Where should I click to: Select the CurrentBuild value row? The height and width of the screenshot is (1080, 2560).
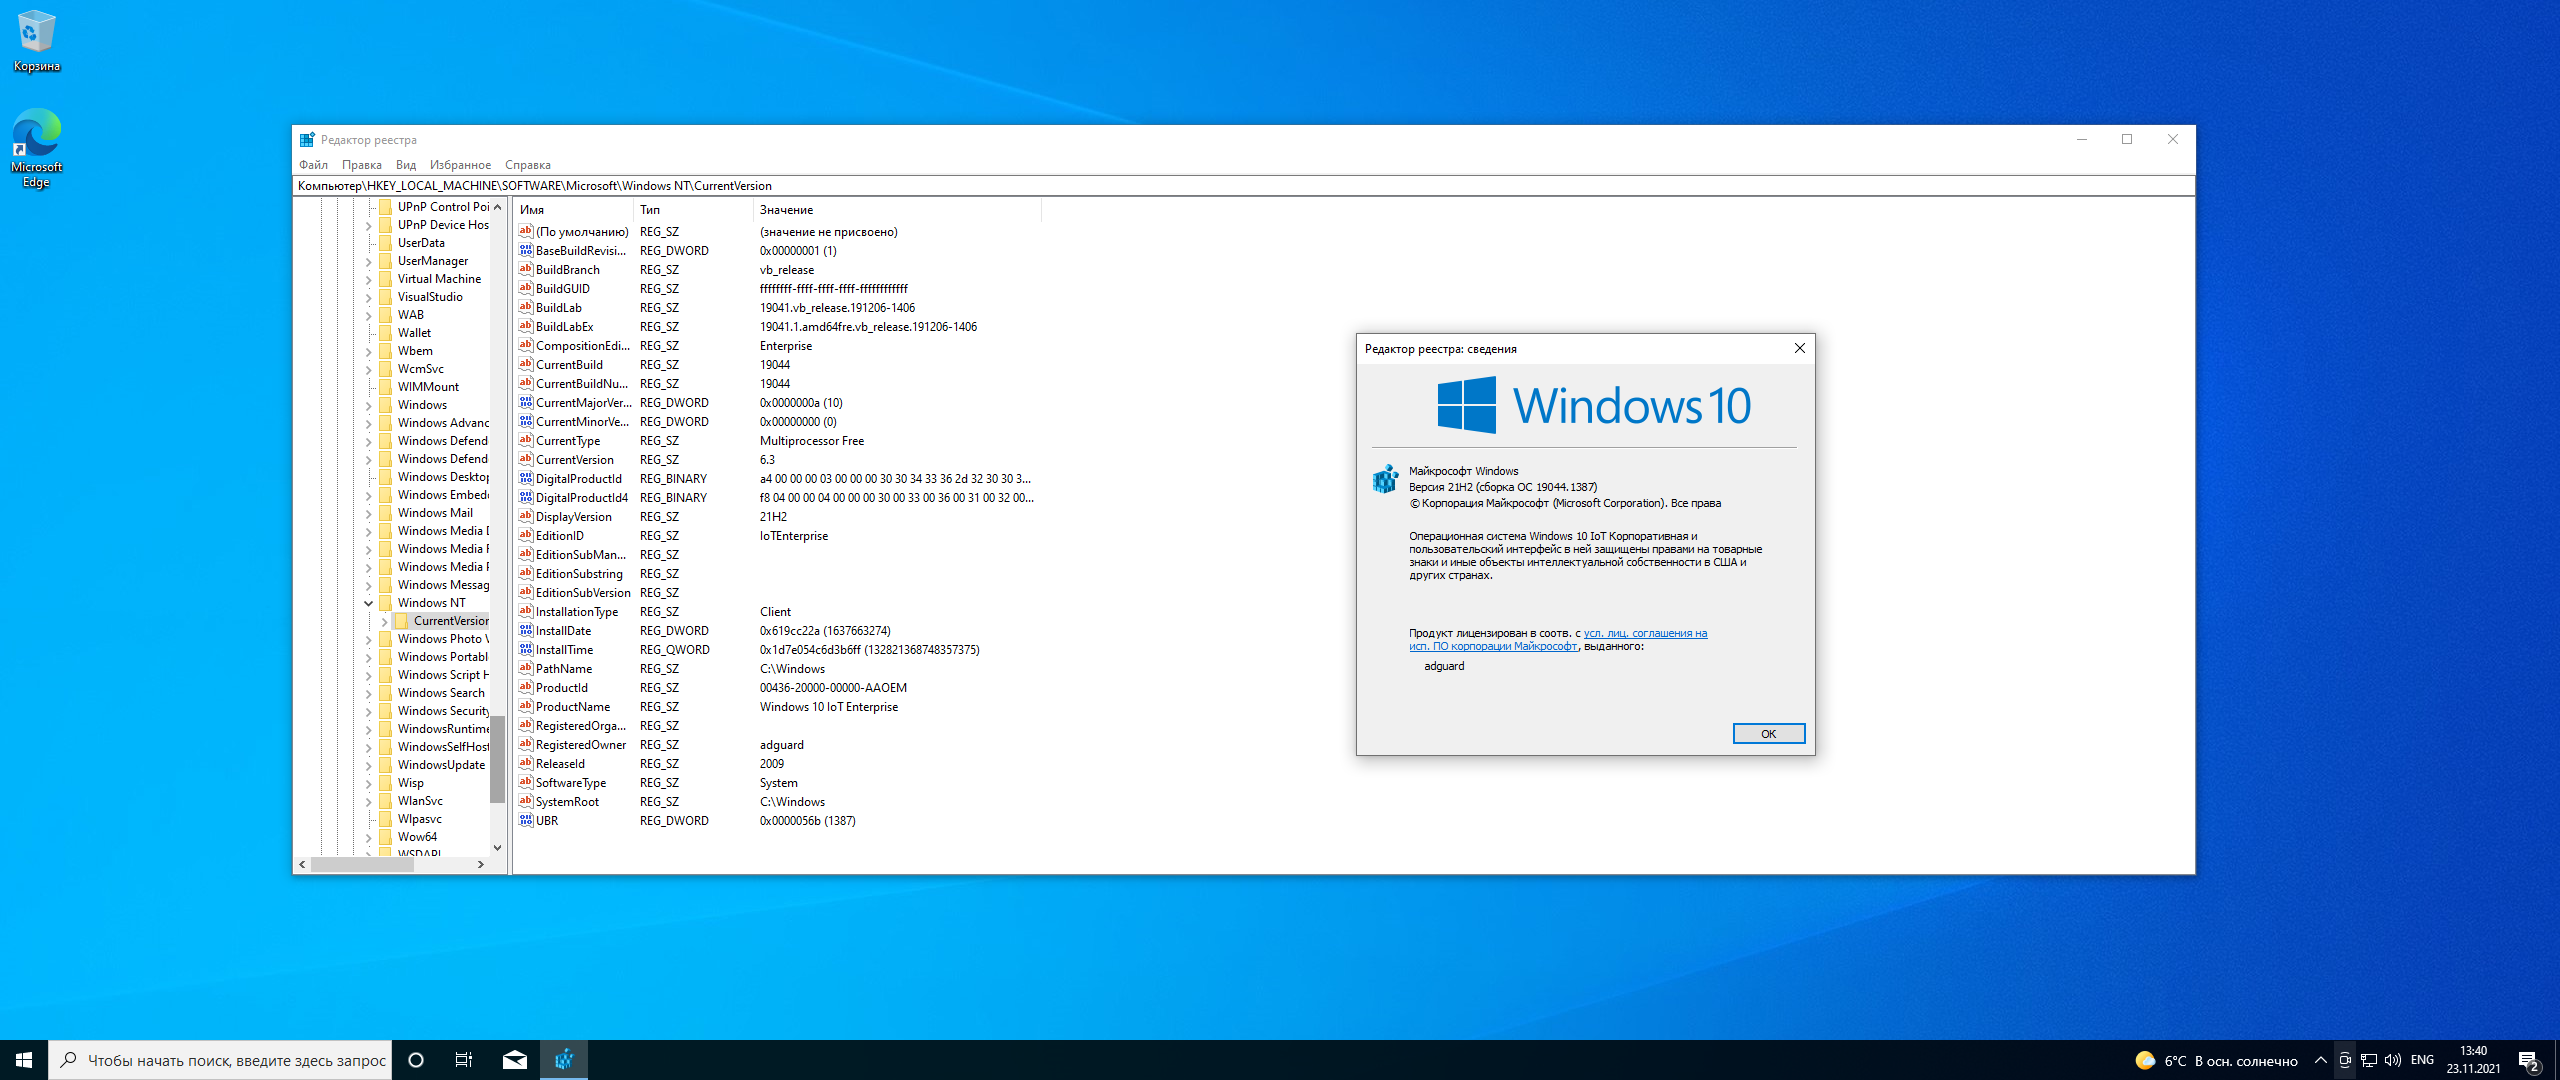point(776,365)
